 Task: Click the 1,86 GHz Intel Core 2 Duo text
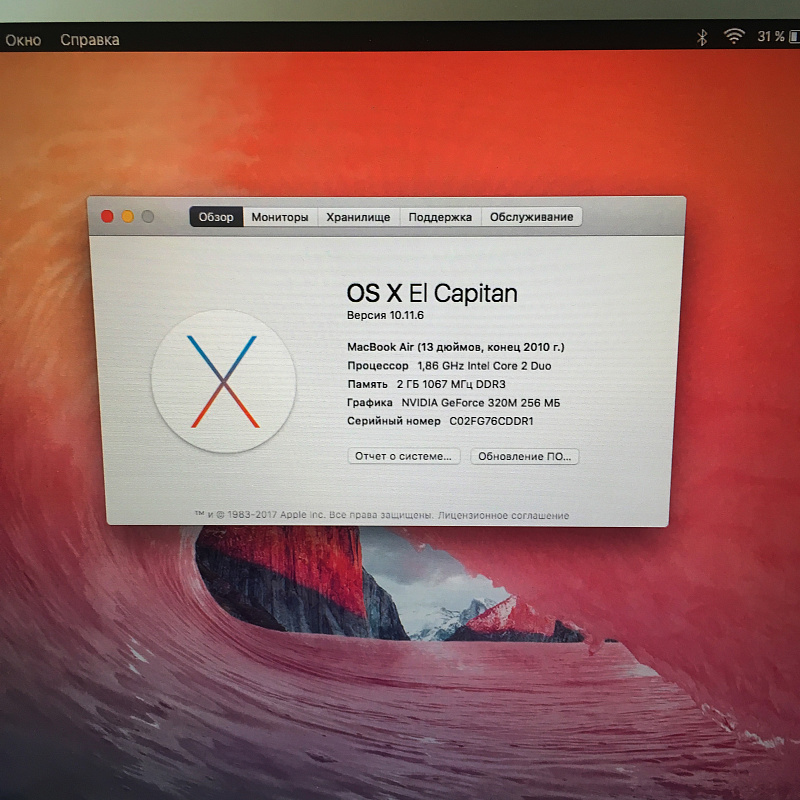coord(484,366)
